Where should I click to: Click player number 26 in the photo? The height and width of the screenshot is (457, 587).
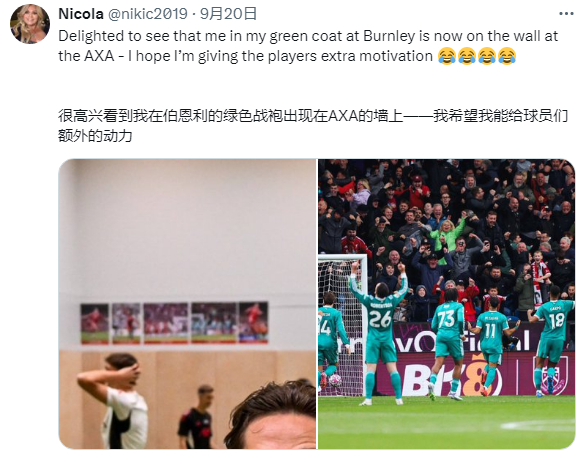click(x=380, y=333)
